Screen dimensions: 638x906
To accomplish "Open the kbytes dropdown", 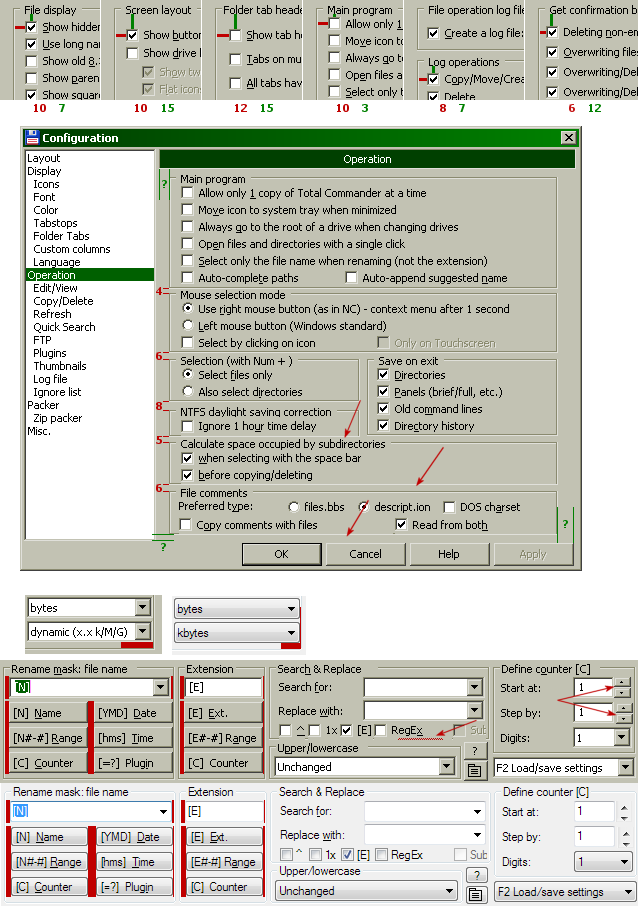I will (292, 633).
